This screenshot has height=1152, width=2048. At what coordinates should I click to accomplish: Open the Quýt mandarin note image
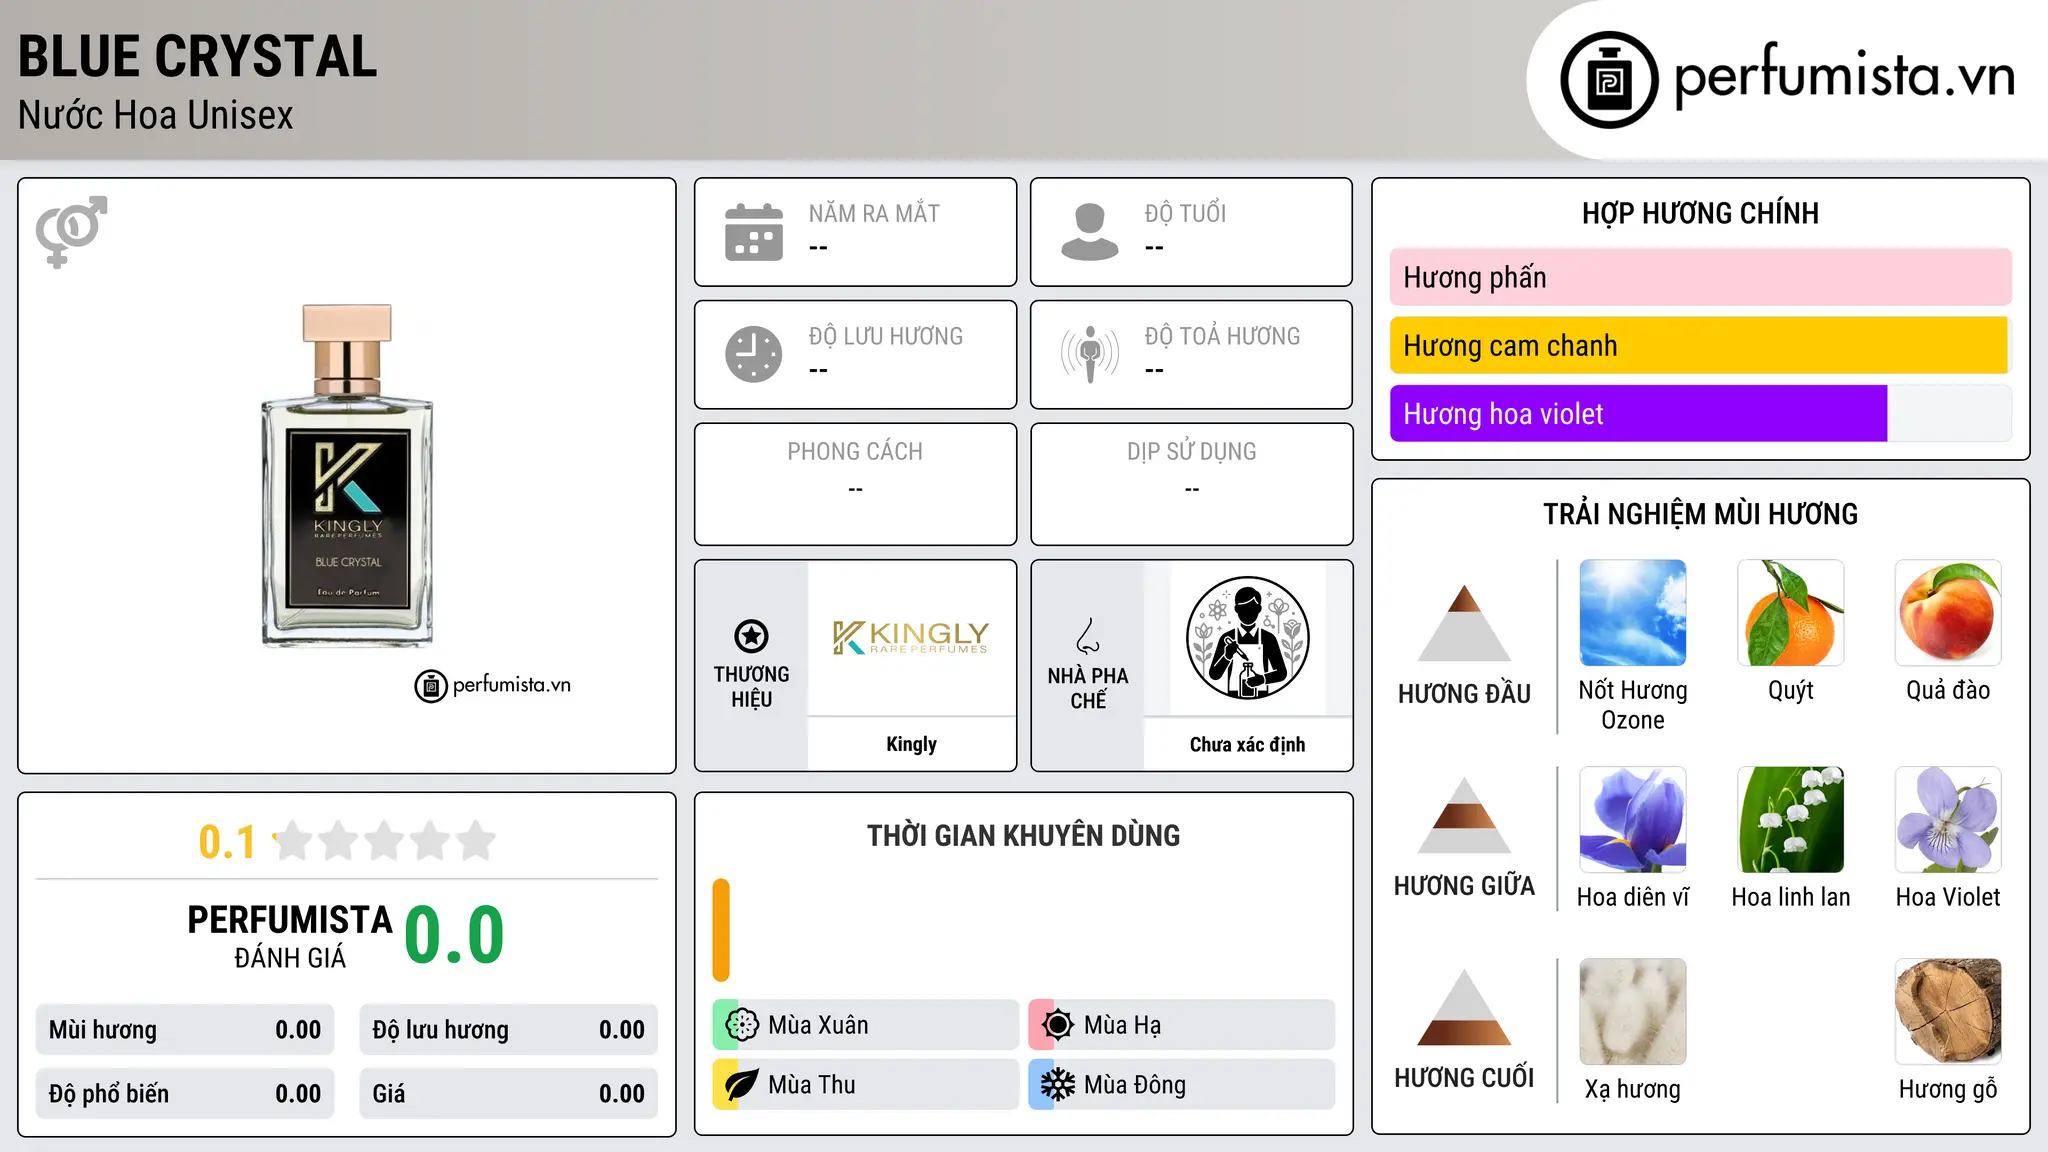1791,613
